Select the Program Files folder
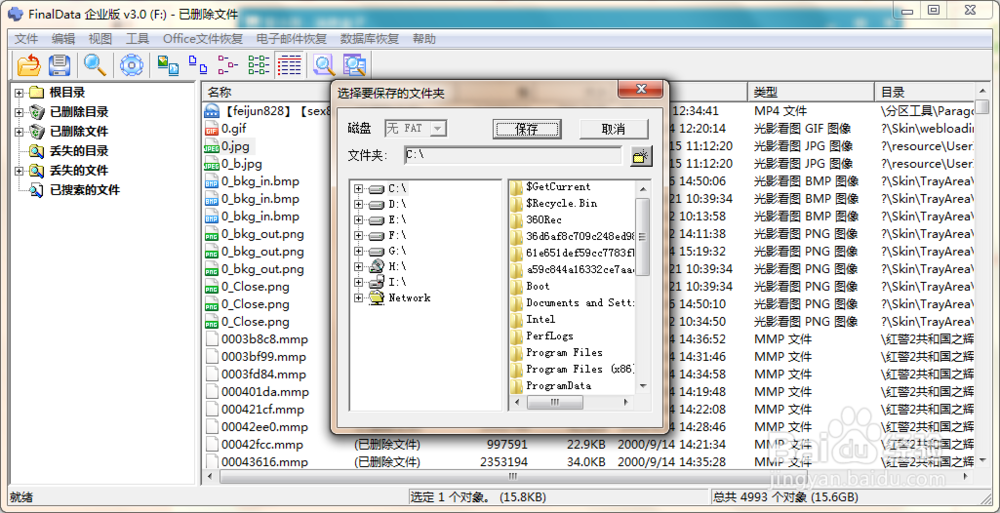1000x513 pixels. [x=564, y=352]
